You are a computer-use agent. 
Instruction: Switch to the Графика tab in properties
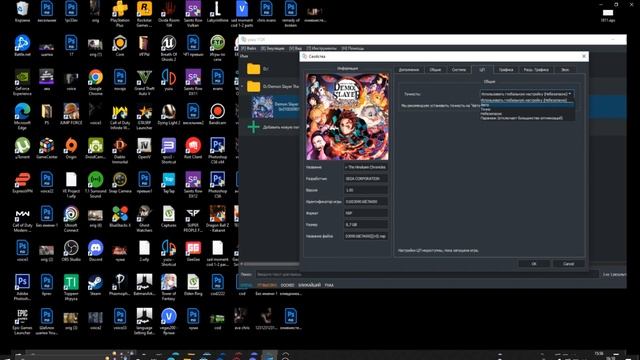[x=506, y=70]
